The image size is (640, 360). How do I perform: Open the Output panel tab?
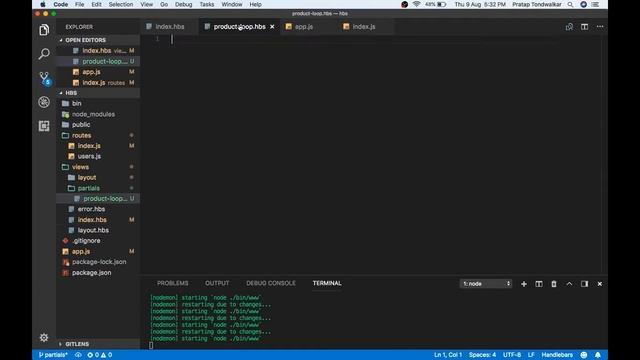(217, 283)
